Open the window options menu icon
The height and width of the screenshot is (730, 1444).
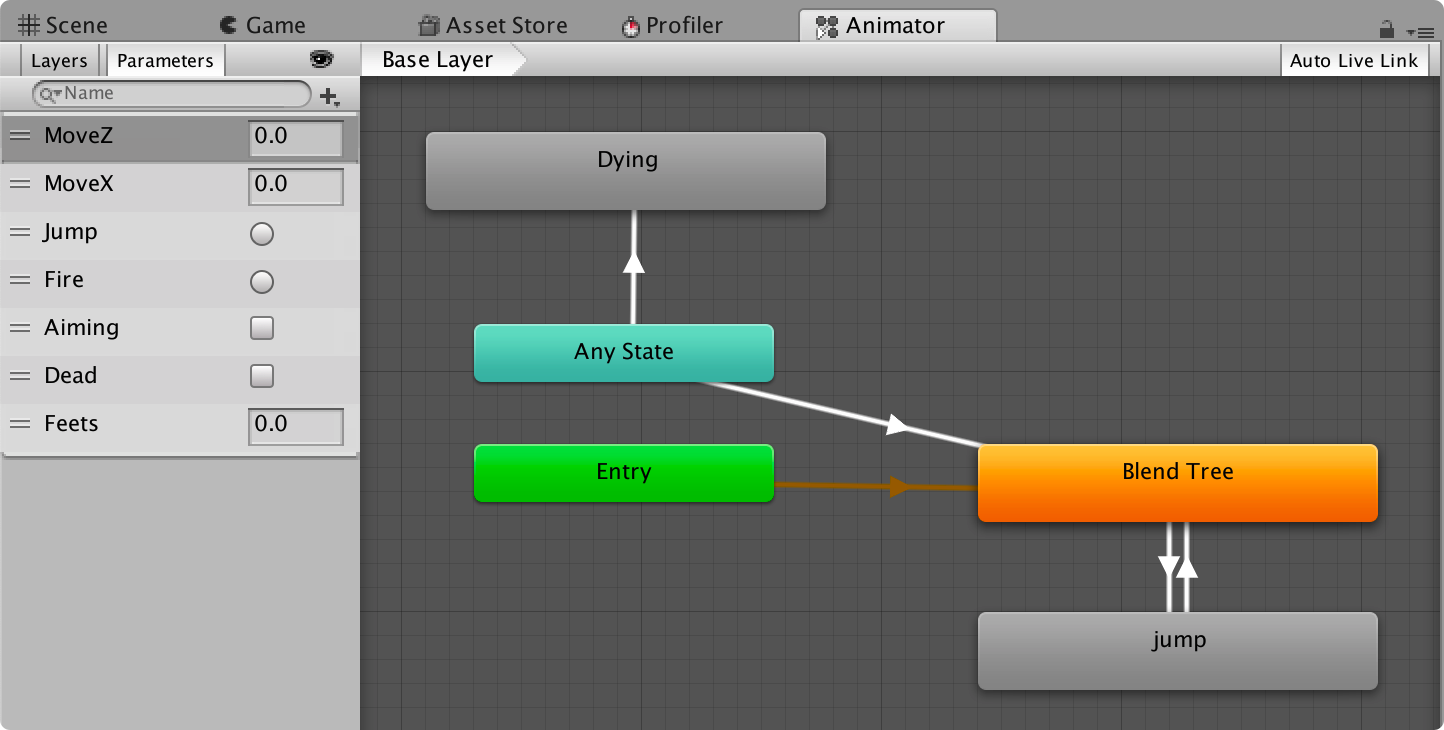(x=1420, y=32)
